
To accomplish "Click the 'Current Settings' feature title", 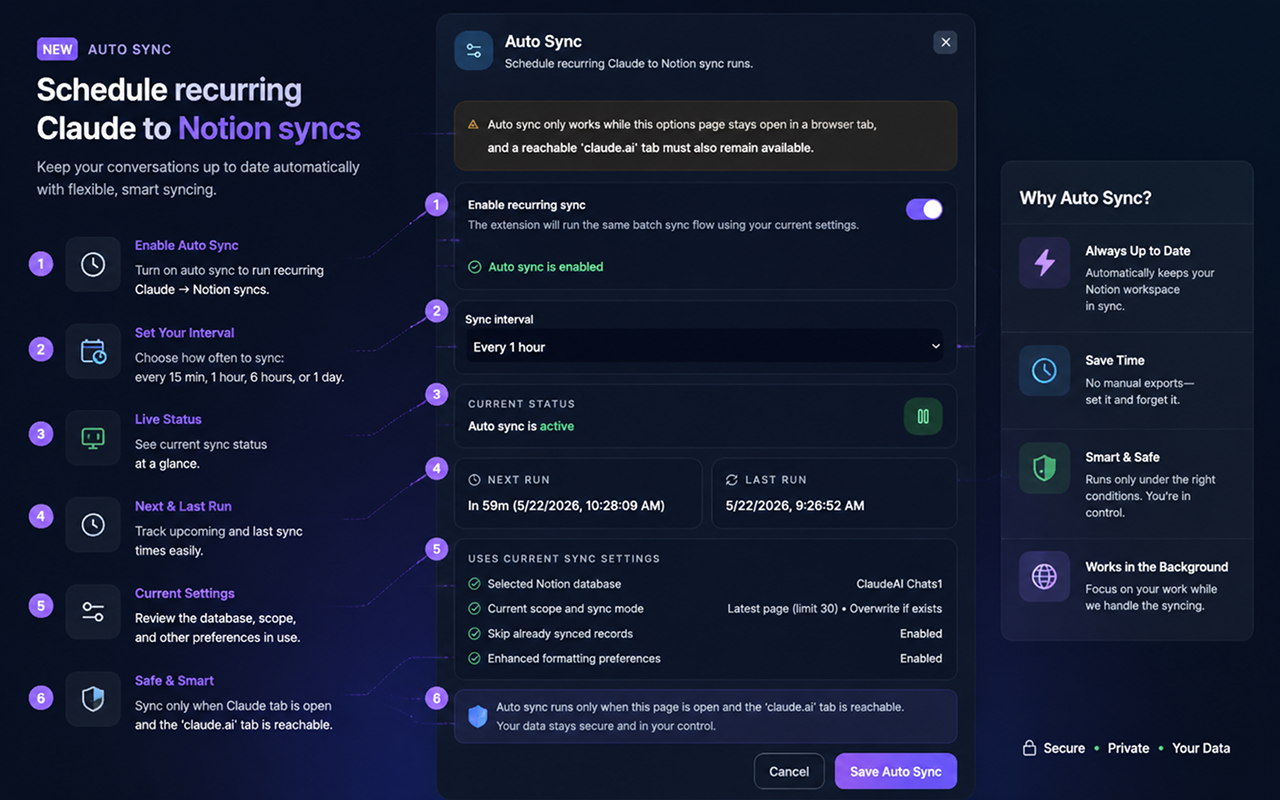I will click(x=185, y=593).
